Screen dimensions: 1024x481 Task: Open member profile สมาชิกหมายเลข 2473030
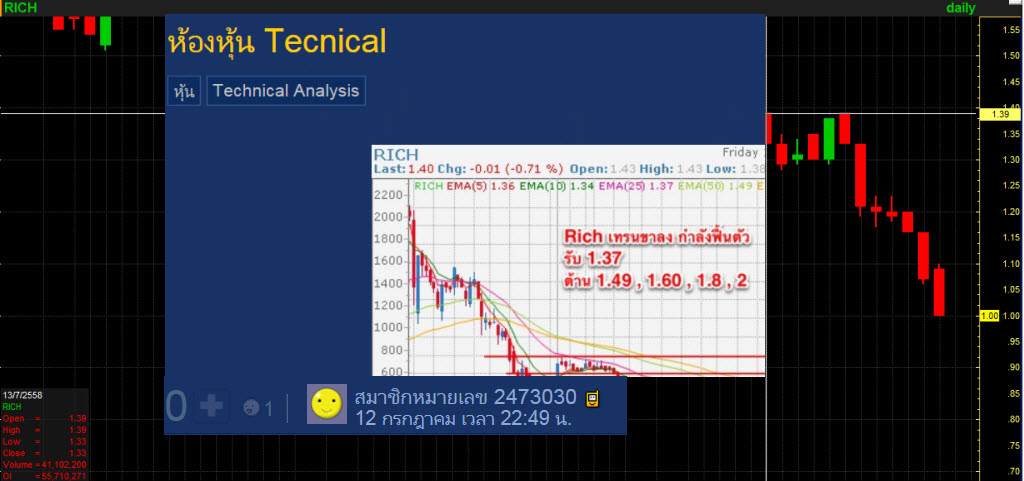pos(466,397)
